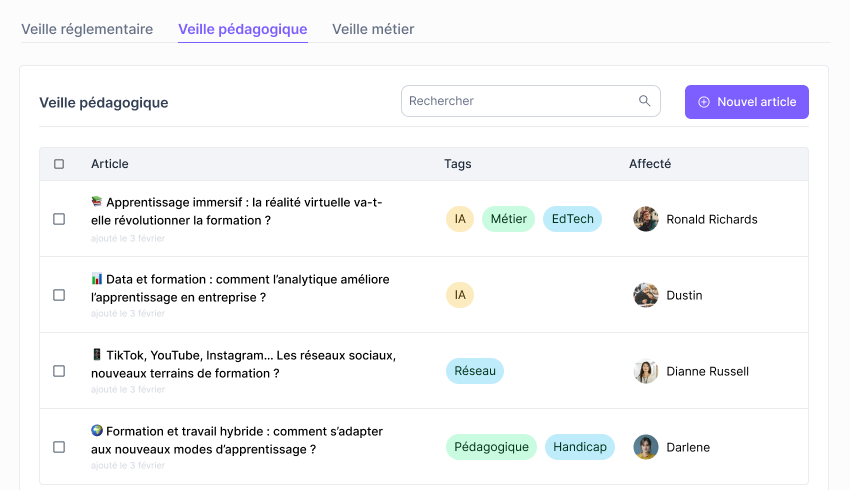Check the Data et formation article row
Image resolution: width=850 pixels, height=490 pixels.
[59, 295]
